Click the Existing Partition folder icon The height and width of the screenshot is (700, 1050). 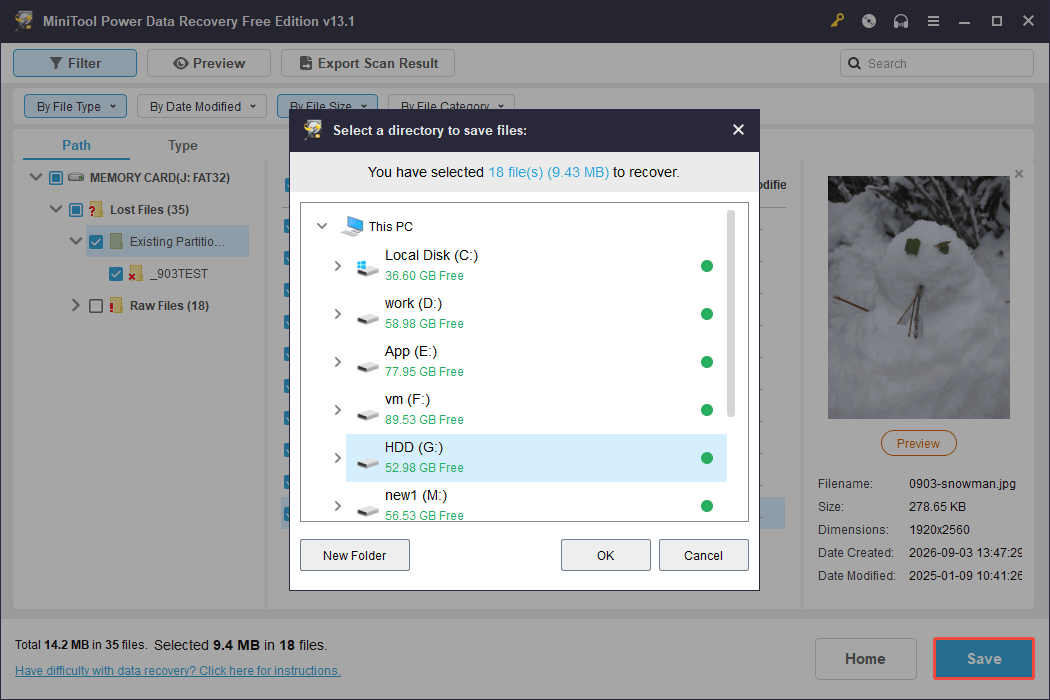click(116, 241)
